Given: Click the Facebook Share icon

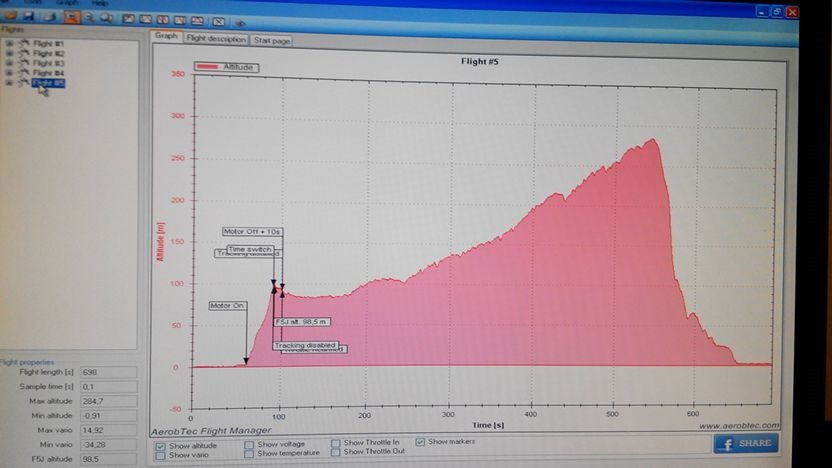Looking at the screenshot, I should point(743,443).
